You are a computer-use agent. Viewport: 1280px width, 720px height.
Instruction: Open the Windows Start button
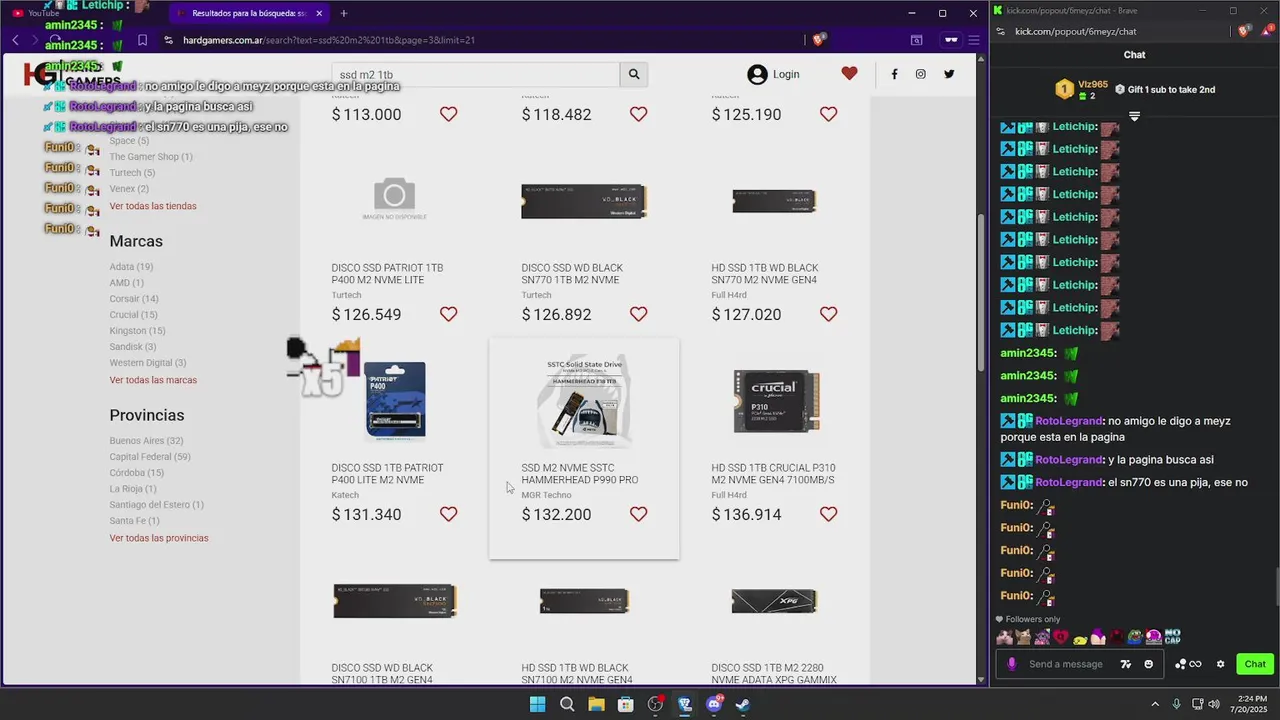(x=537, y=704)
